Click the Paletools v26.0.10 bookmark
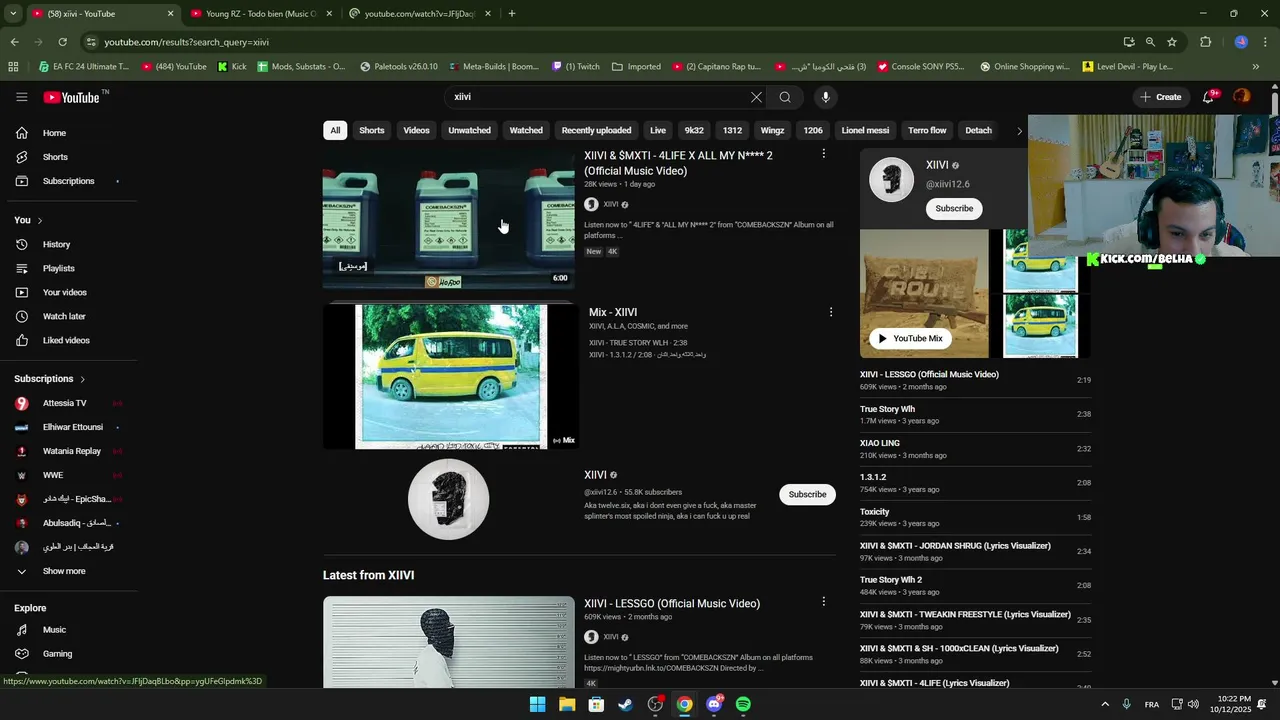This screenshot has height=720, width=1280. coord(398,67)
